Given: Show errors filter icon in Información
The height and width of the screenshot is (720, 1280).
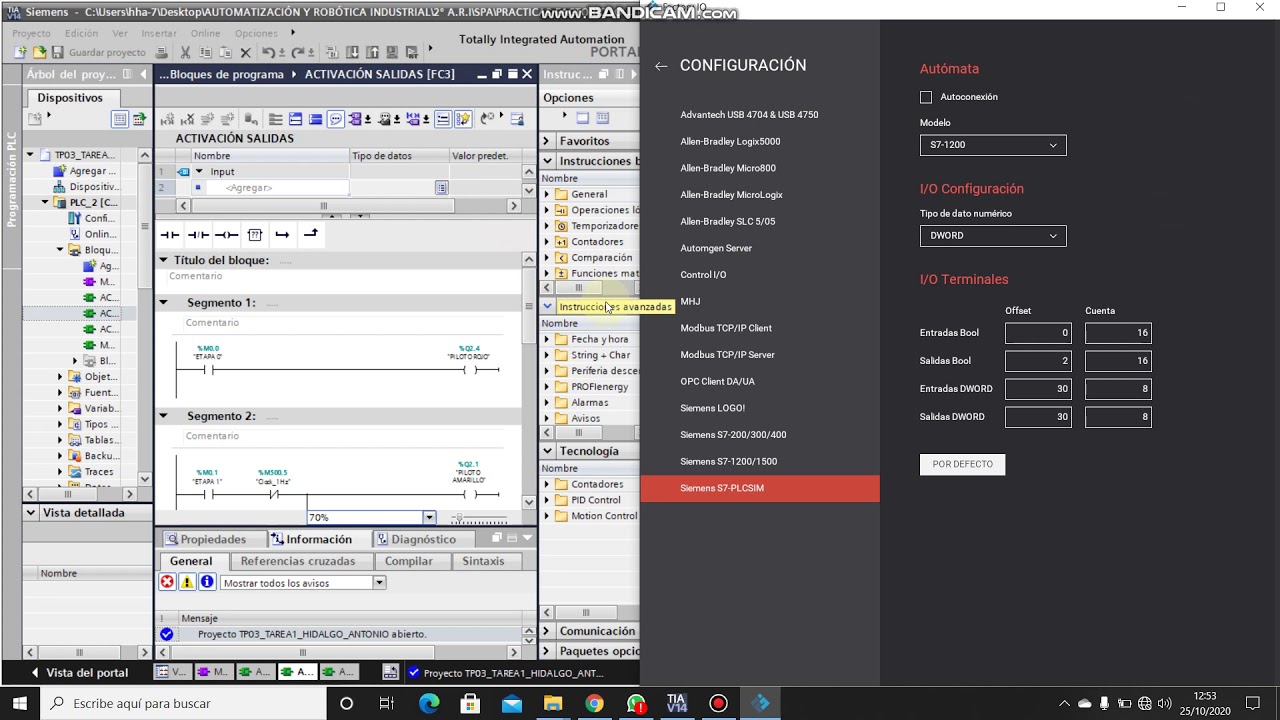Looking at the screenshot, I should click(167, 582).
